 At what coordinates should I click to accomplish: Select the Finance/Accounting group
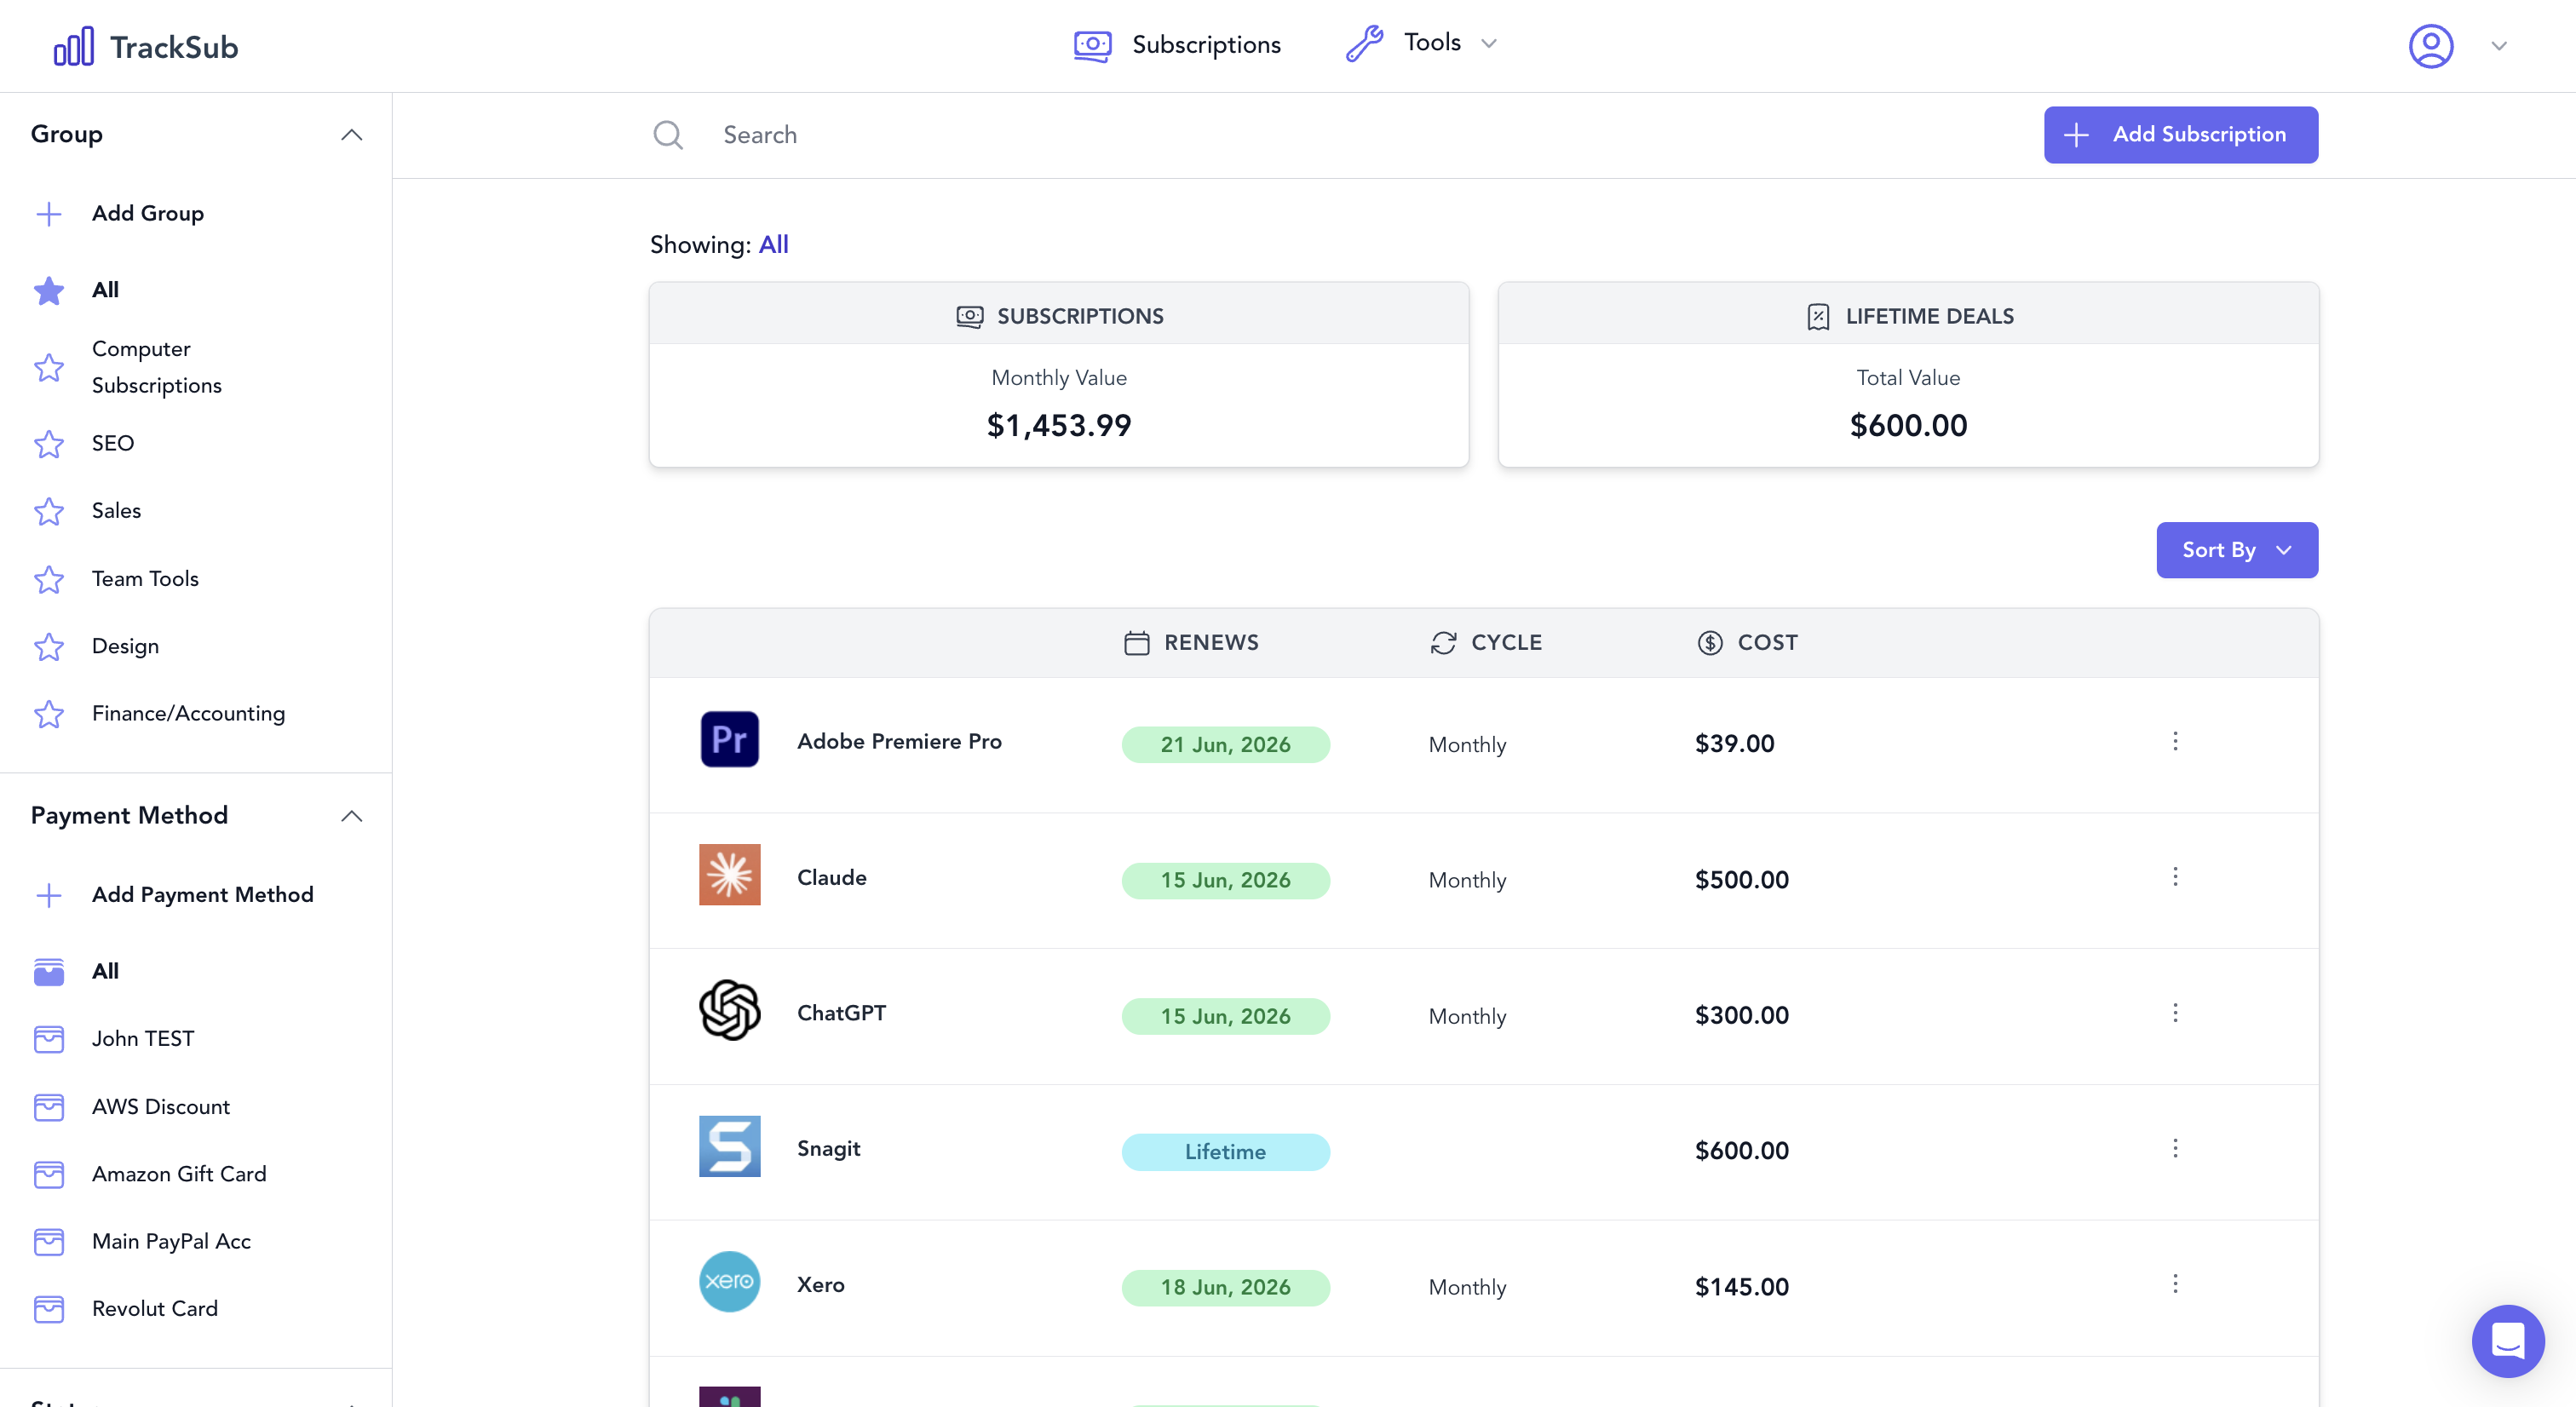point(188,714)
